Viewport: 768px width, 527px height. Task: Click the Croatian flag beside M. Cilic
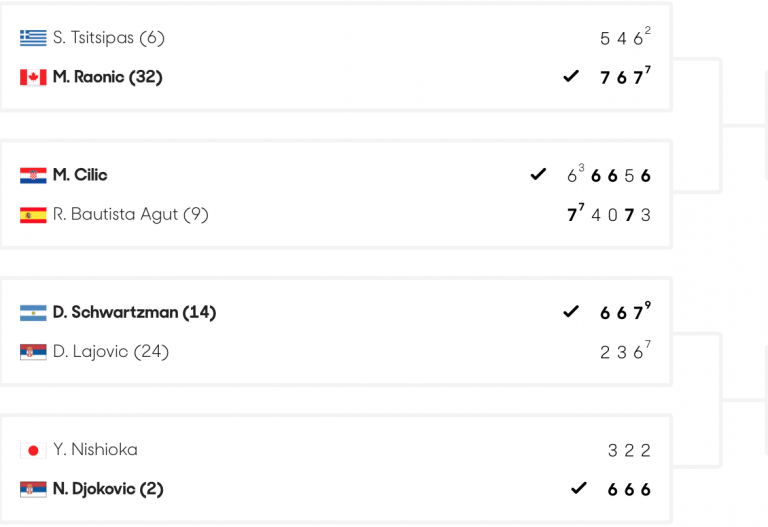click(33, 175)
